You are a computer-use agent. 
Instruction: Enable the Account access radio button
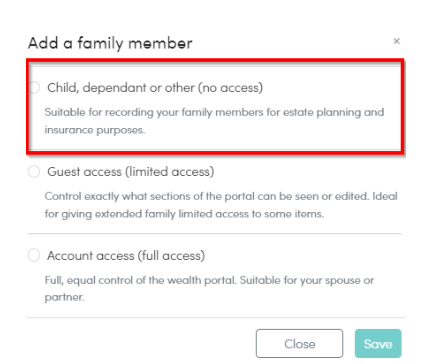(34, 256)
